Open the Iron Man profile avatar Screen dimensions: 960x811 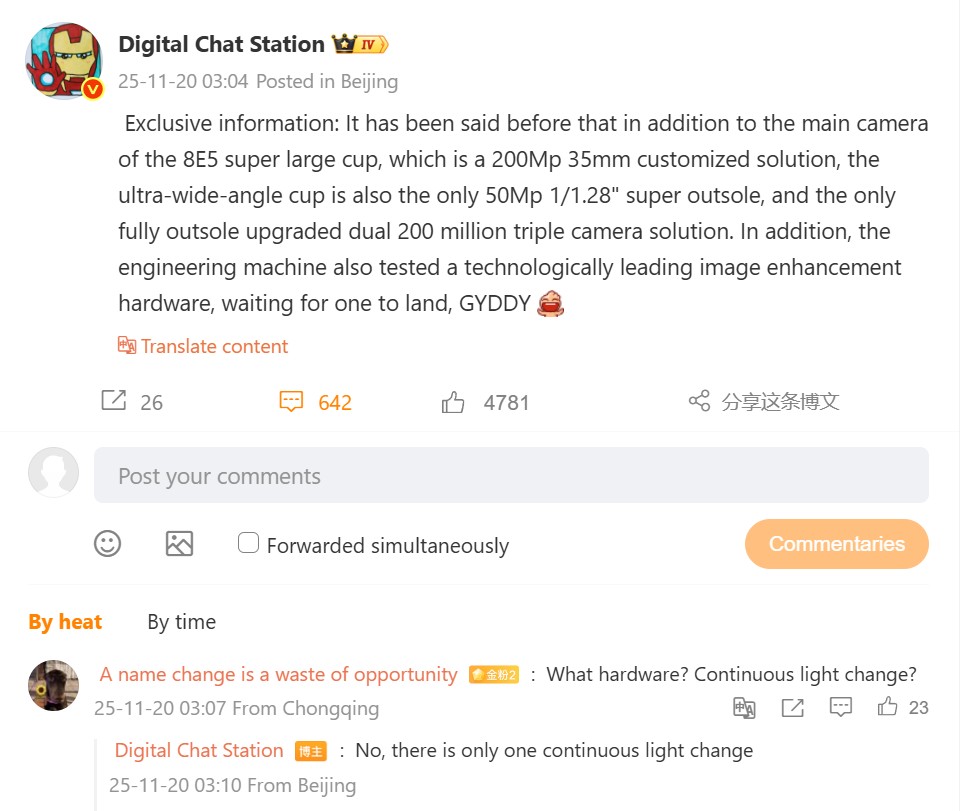pos(63,62)
